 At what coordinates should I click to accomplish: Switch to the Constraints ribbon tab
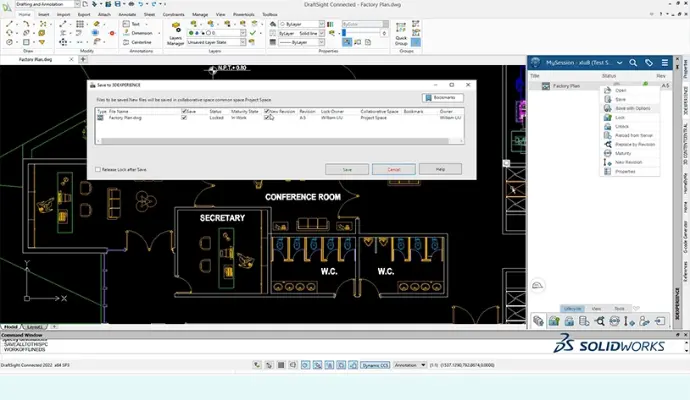pos(173,15)
